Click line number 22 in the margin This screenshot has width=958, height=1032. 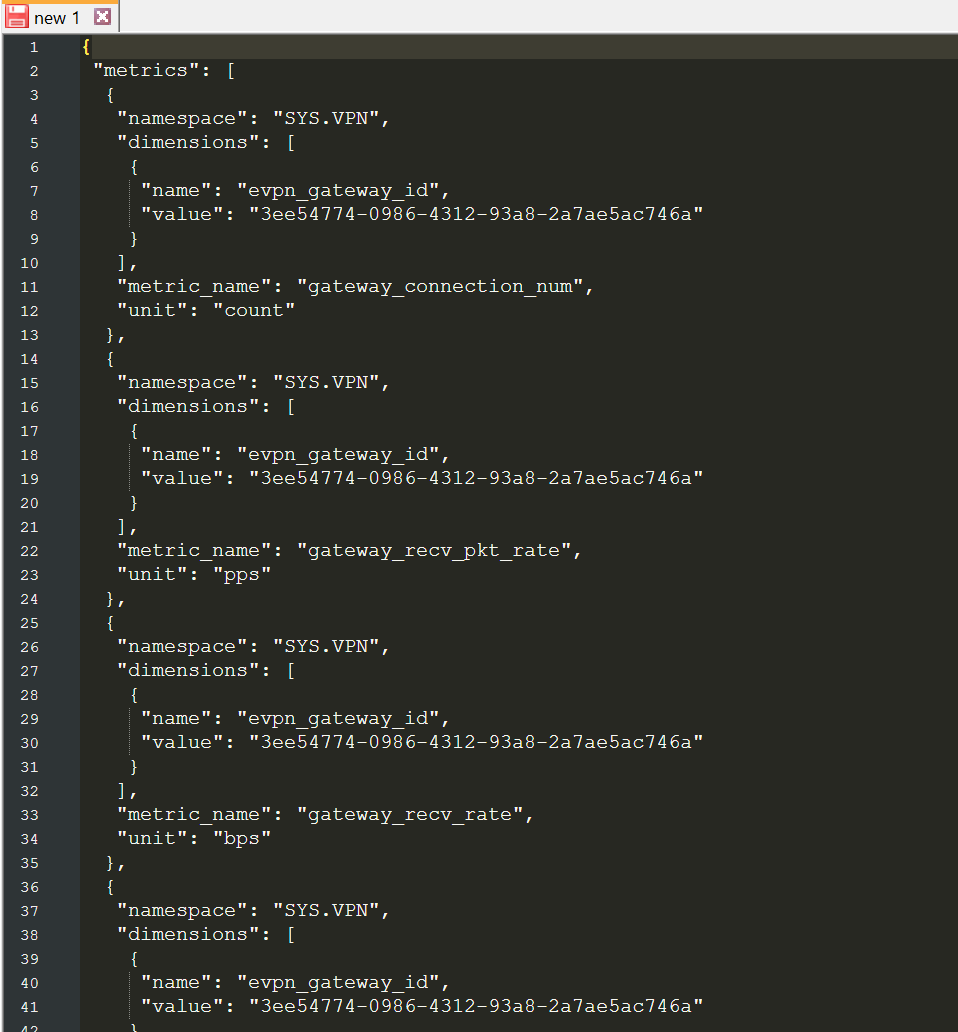pos(30,551)
